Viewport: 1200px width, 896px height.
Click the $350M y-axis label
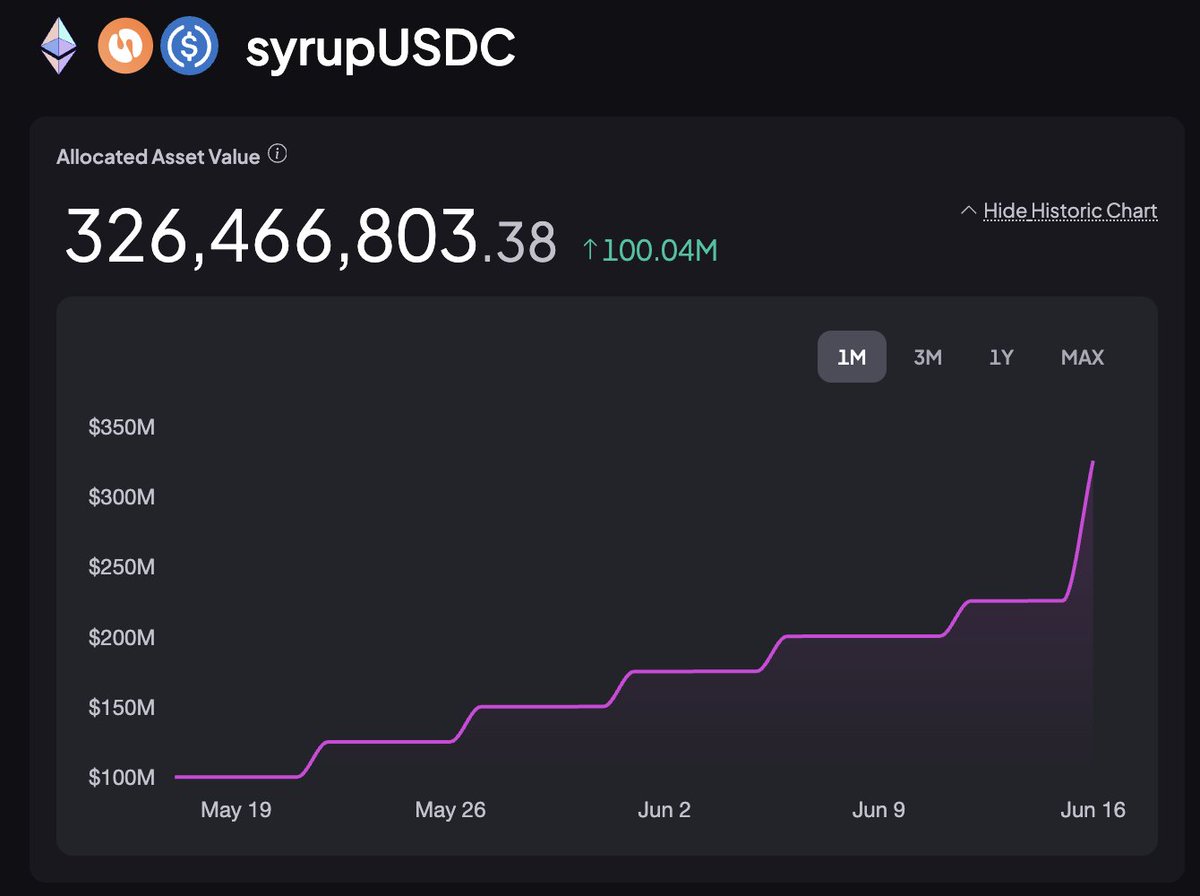coord(121,428)
